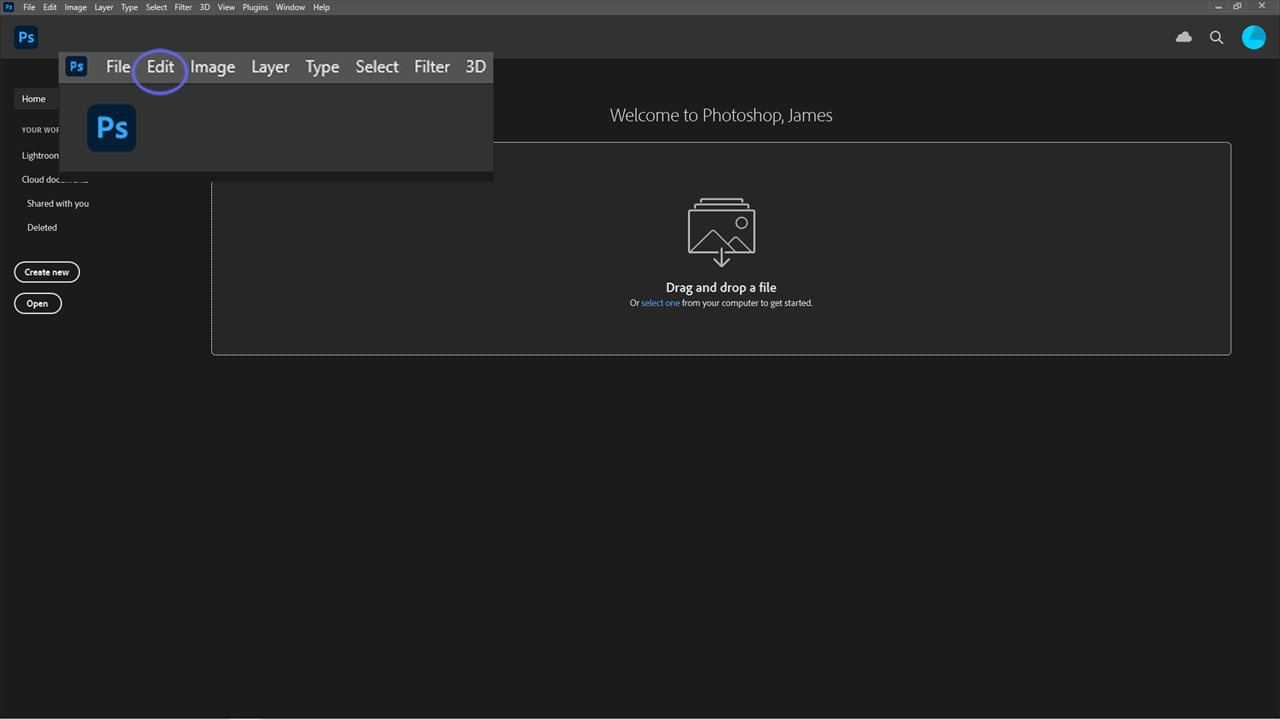Click the Open button

click(38, 303)
